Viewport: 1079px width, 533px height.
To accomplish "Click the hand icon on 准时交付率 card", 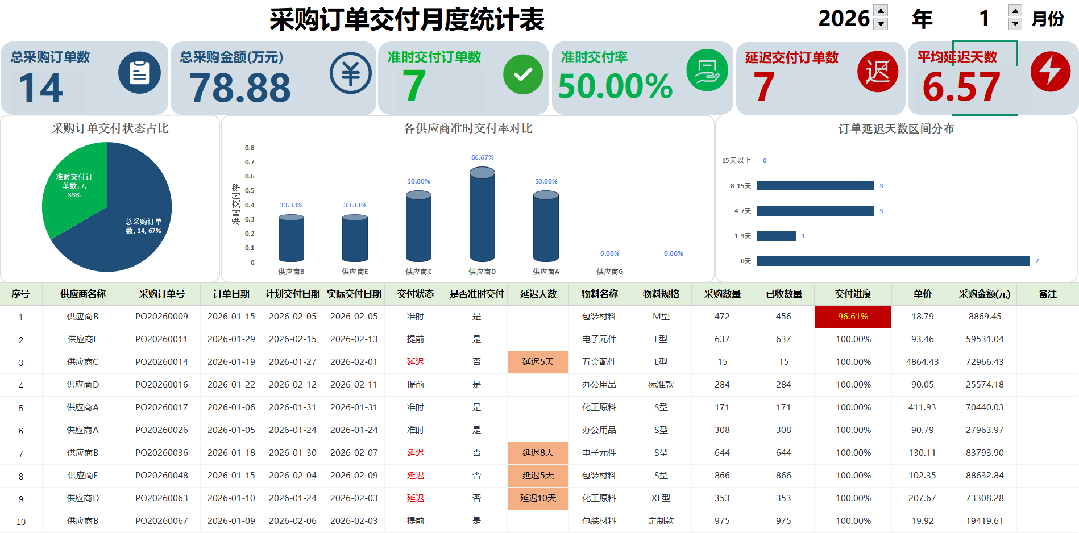I will [x=707, y=69].
